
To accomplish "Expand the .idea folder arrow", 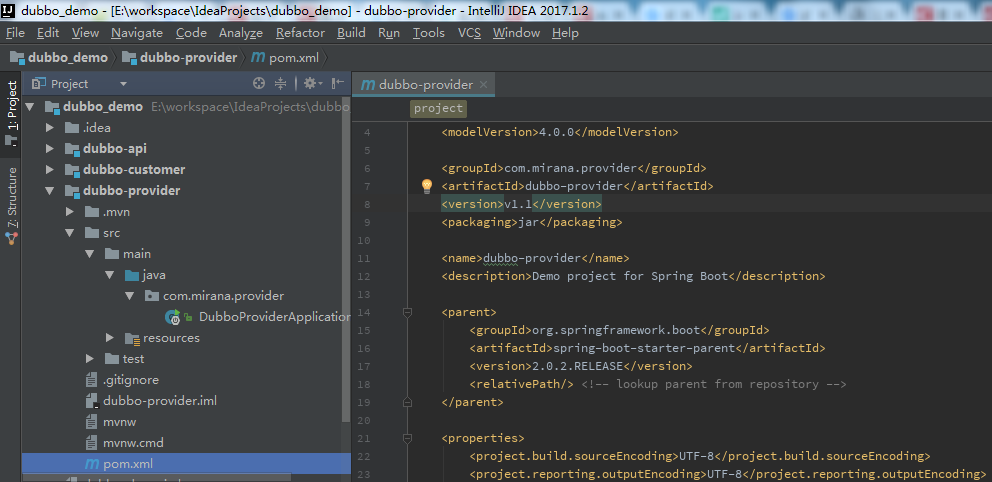I will click(x=50, y=128).
